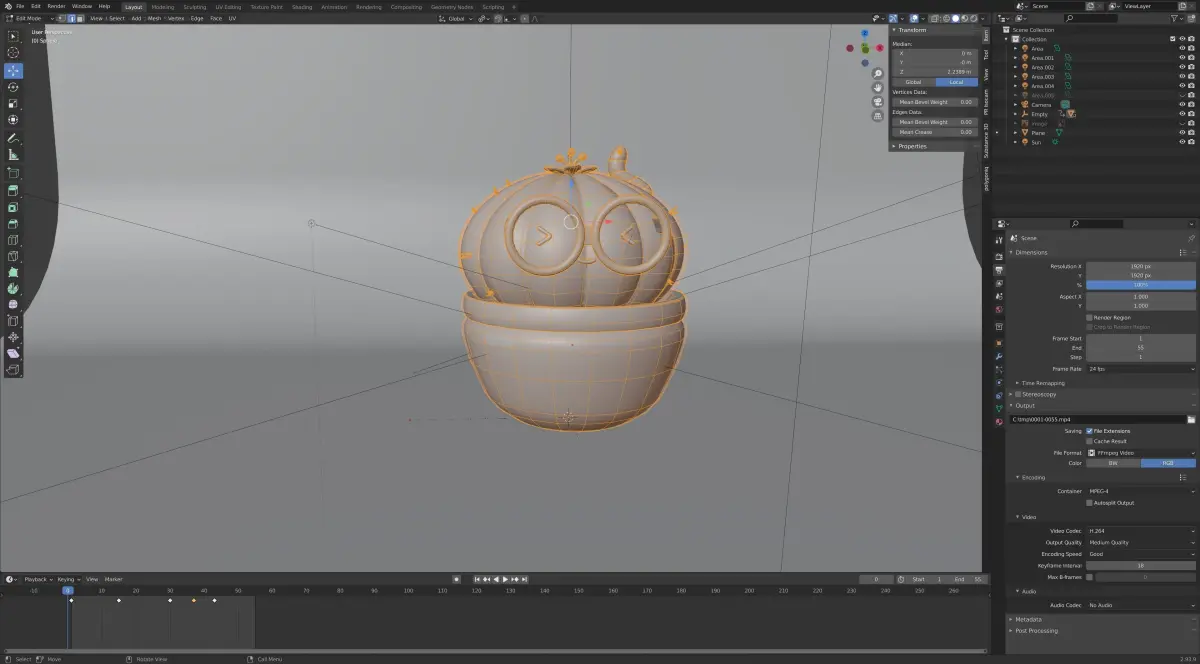
Task: Click the viewport pan hand gizmo
Action: (877, 87)
